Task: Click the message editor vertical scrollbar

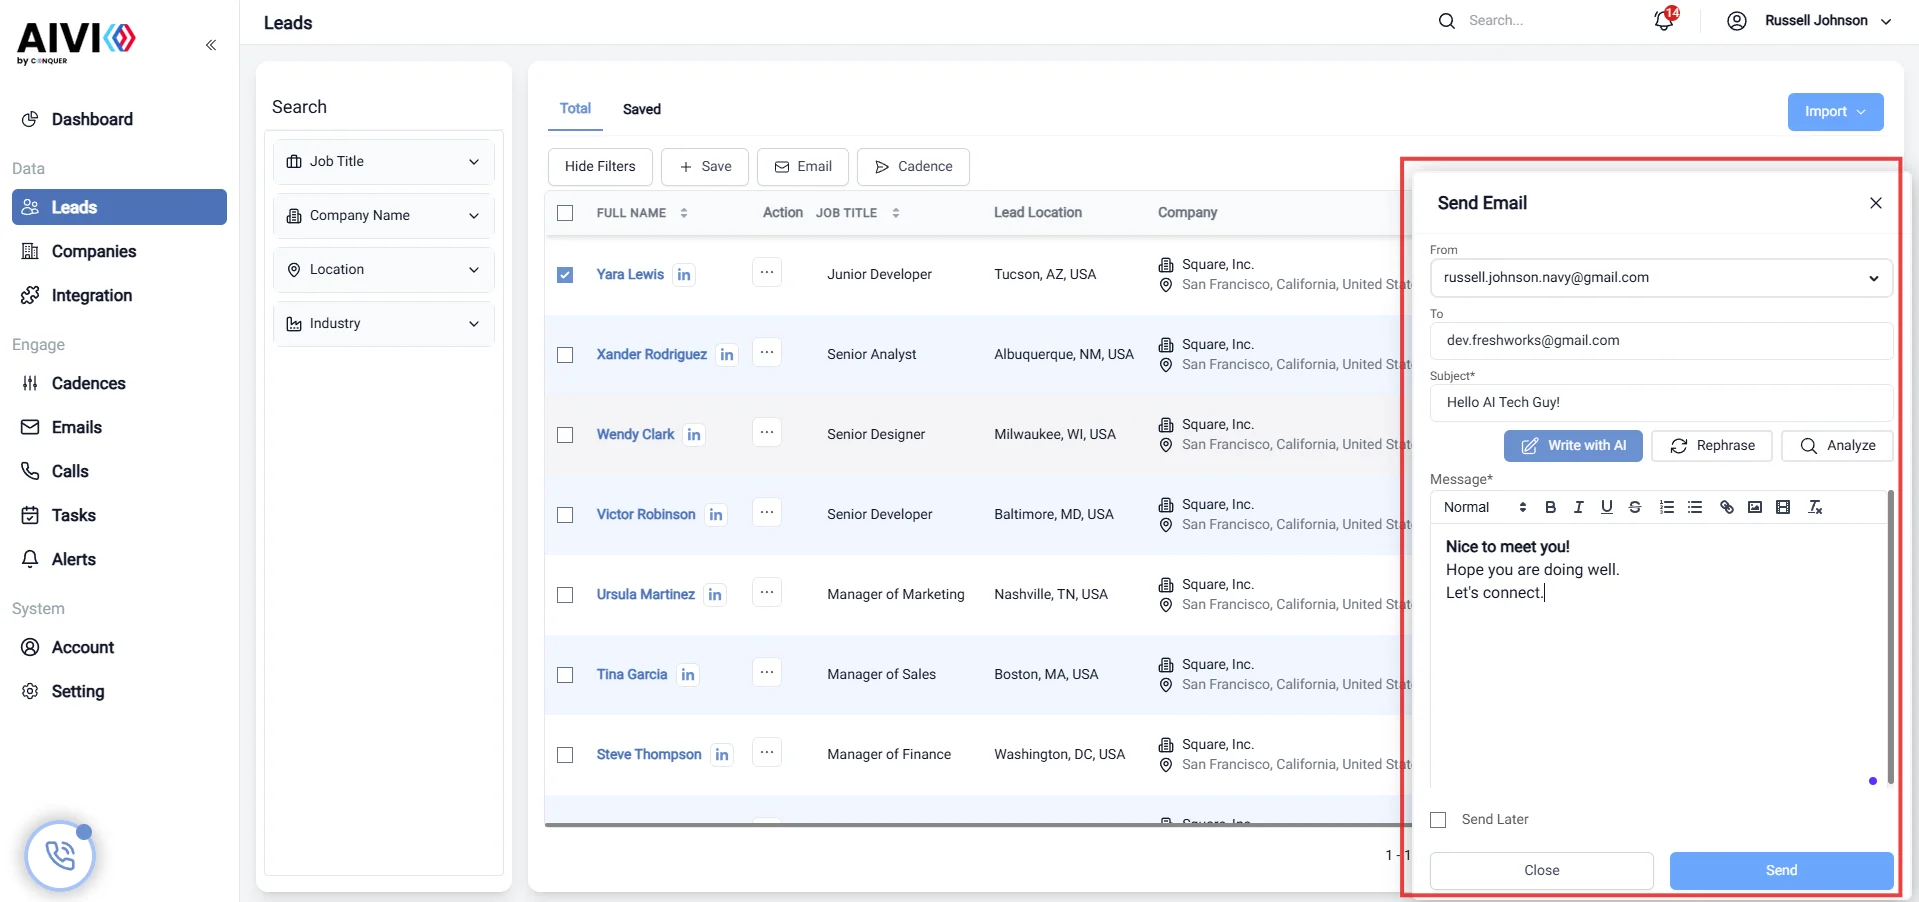Action: coord(1890,637)
